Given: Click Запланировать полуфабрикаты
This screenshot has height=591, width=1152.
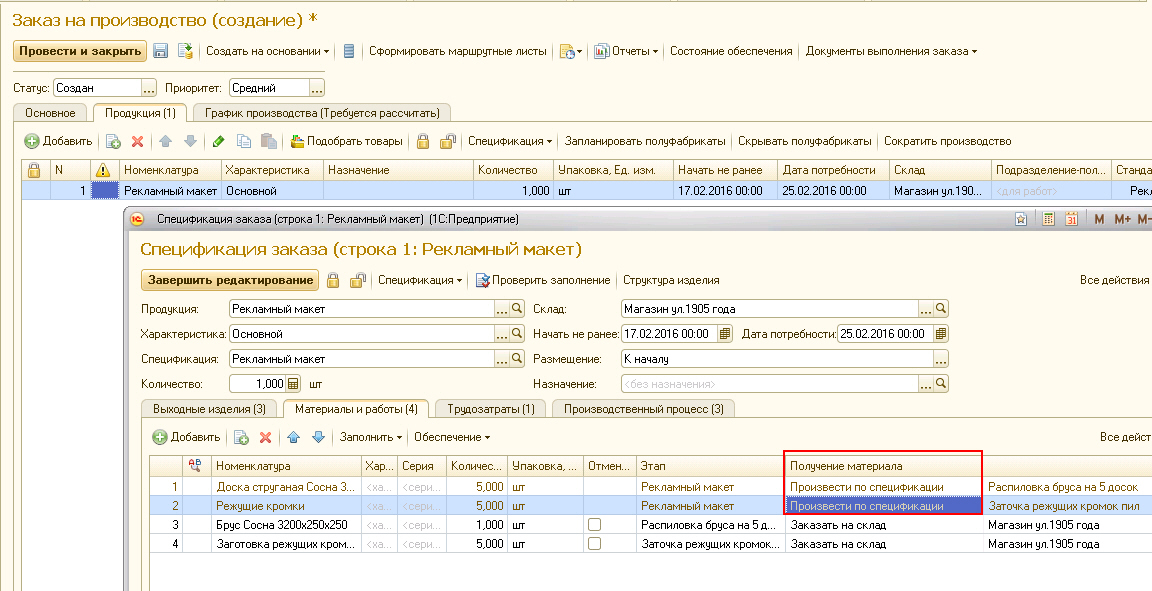Looking at the screenshot, I should tap(645, 141).
